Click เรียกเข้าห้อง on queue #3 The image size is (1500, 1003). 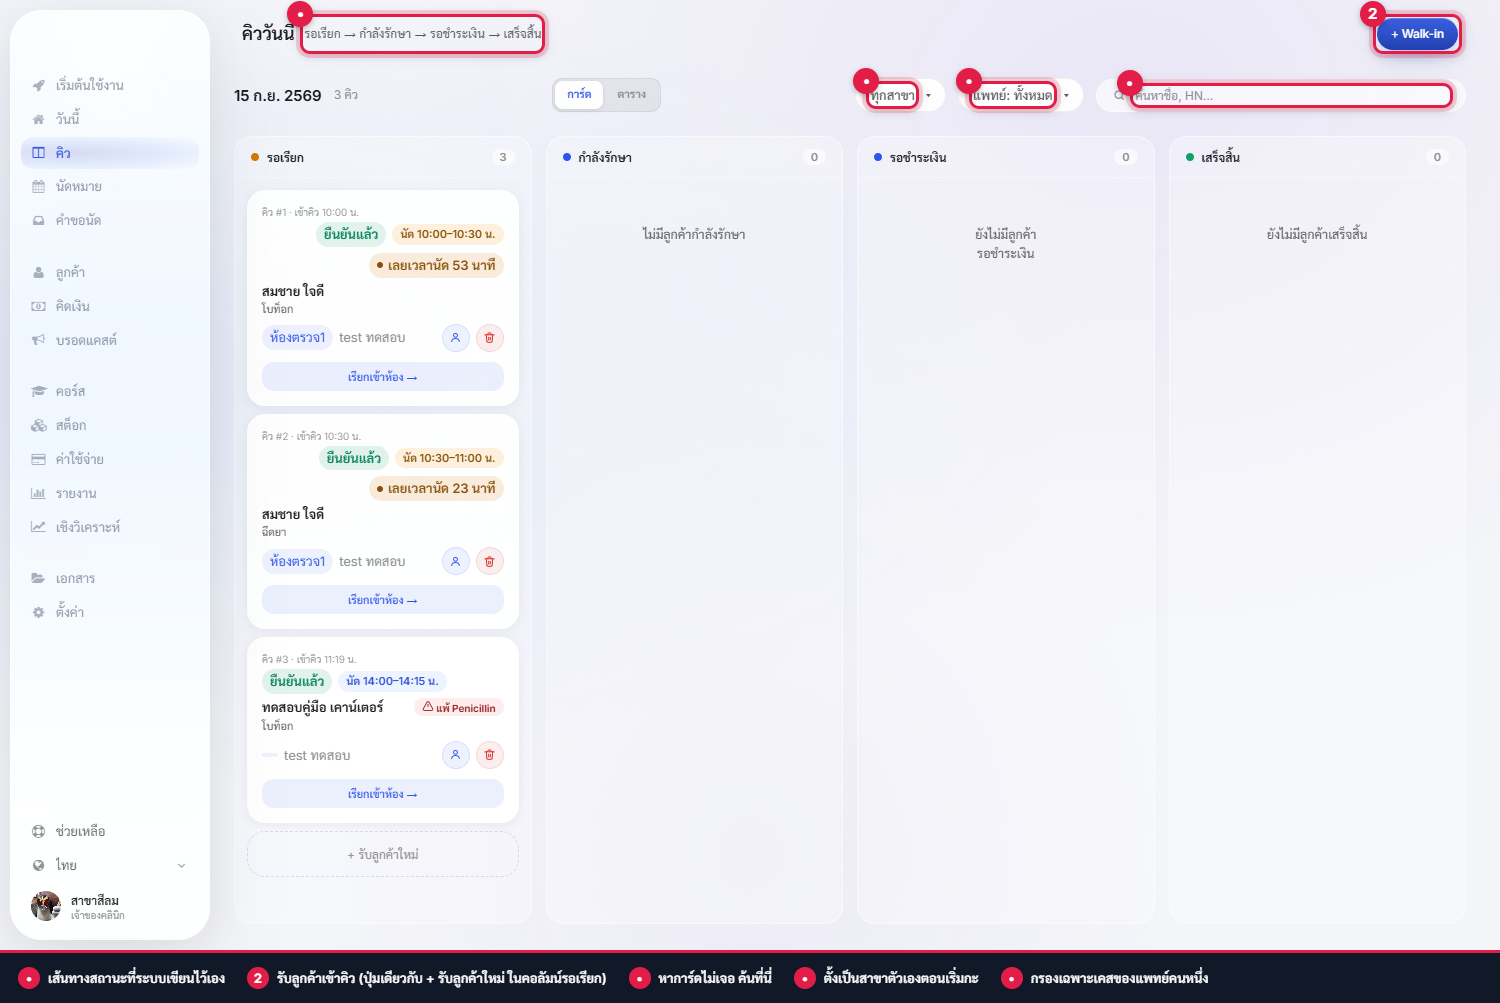383,794
